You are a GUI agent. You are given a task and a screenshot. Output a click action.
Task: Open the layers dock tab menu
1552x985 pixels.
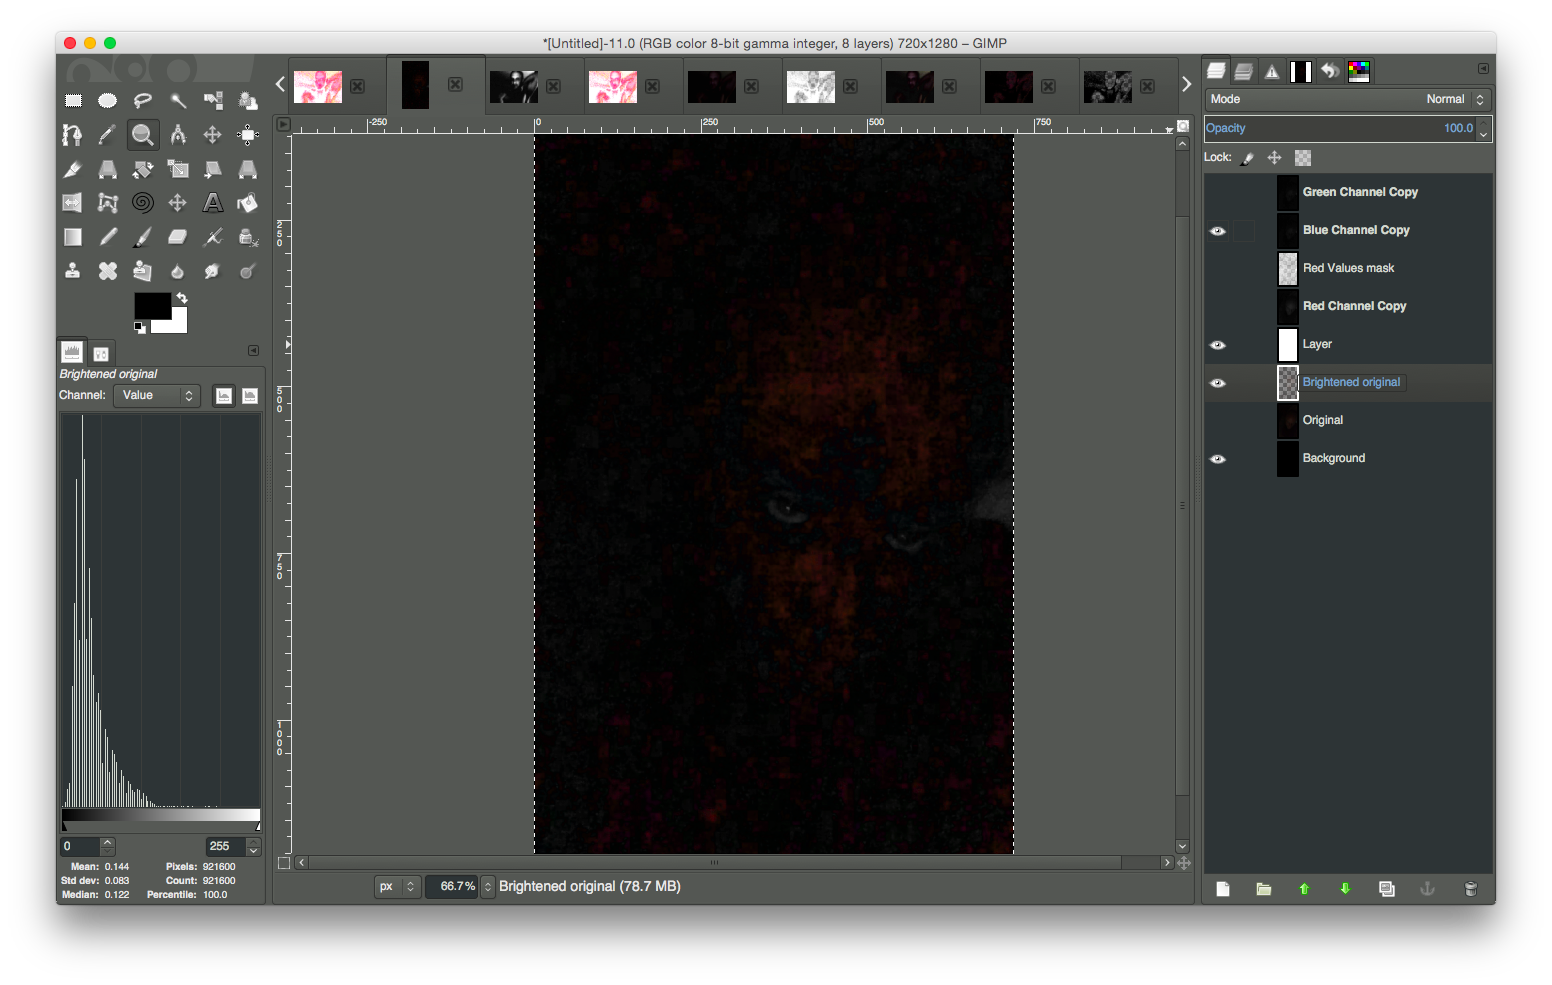1483,69
